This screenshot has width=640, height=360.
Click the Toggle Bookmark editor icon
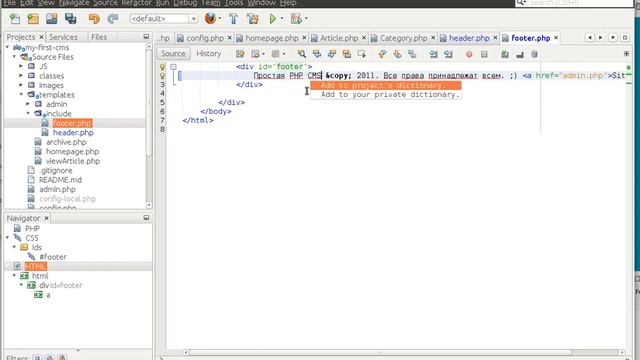tap(412, 54)
